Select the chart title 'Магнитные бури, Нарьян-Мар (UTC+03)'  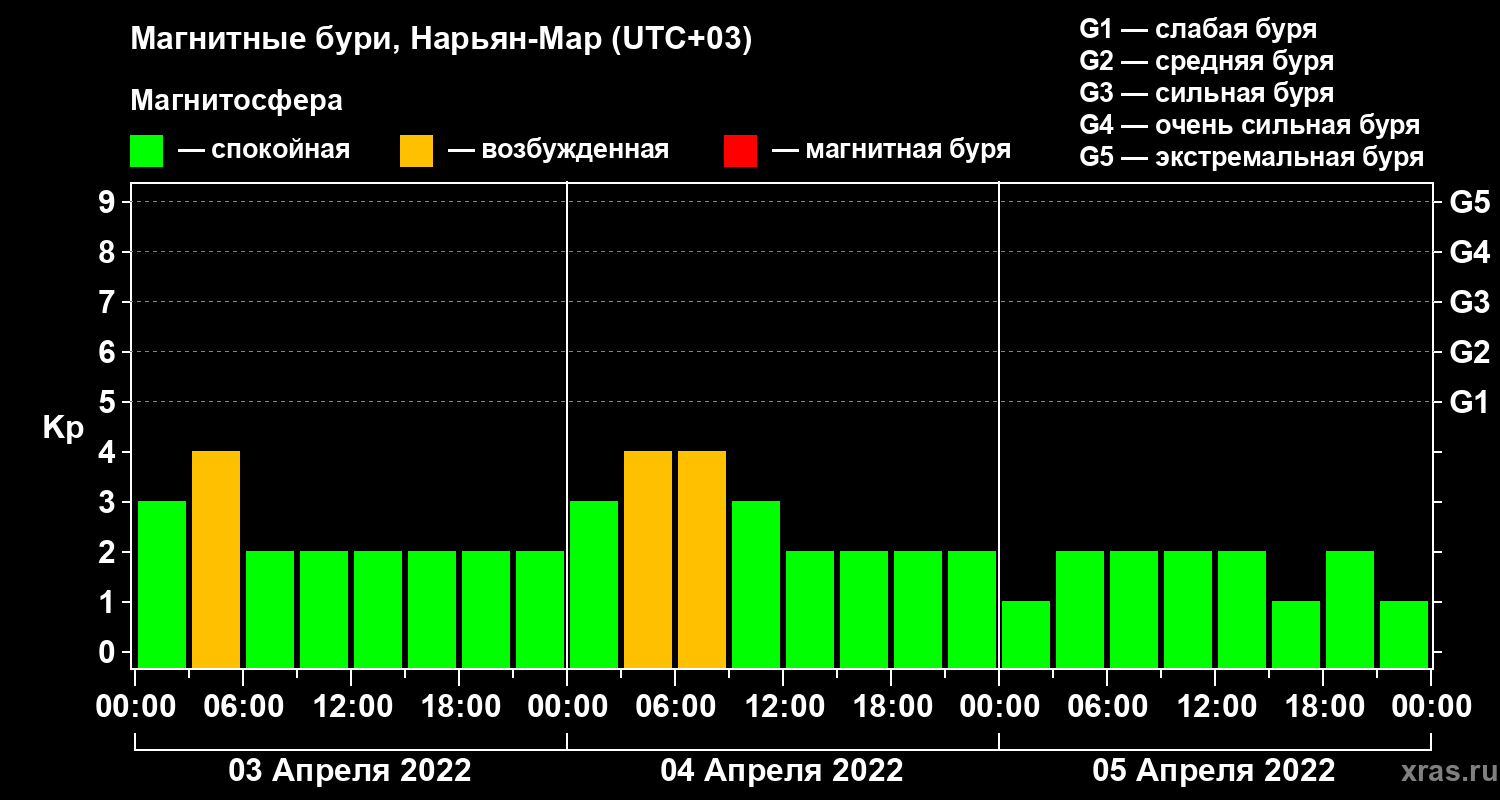pyautogui.click(x=441, y=40)
